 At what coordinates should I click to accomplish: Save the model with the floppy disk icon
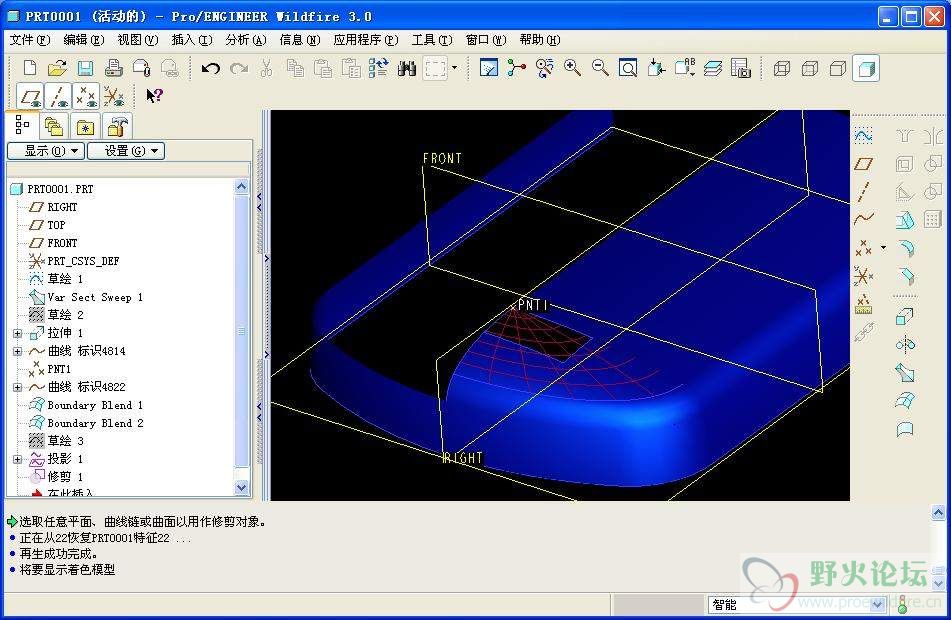tap(85, 68)
